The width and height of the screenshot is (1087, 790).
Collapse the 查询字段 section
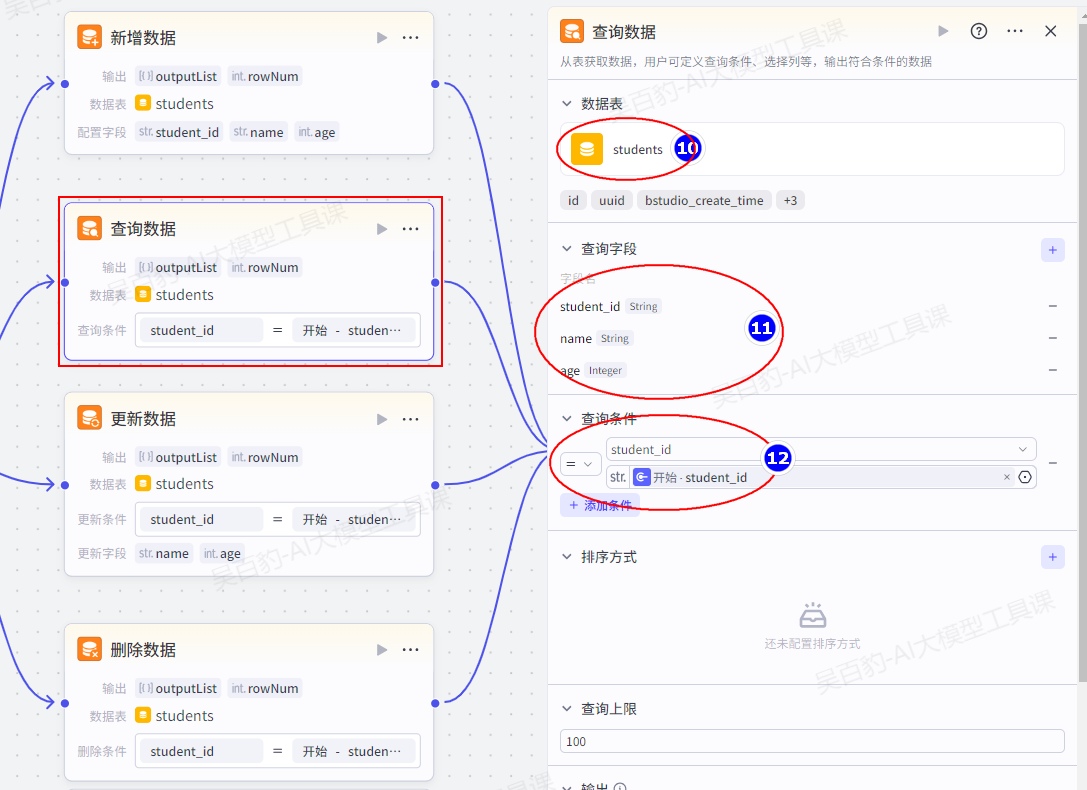point(567,249)
